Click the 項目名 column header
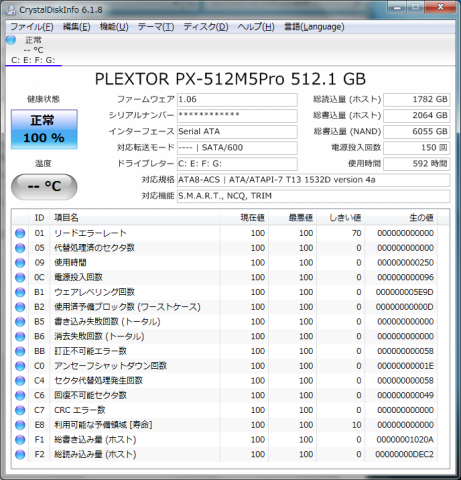 tap(135, 218)
